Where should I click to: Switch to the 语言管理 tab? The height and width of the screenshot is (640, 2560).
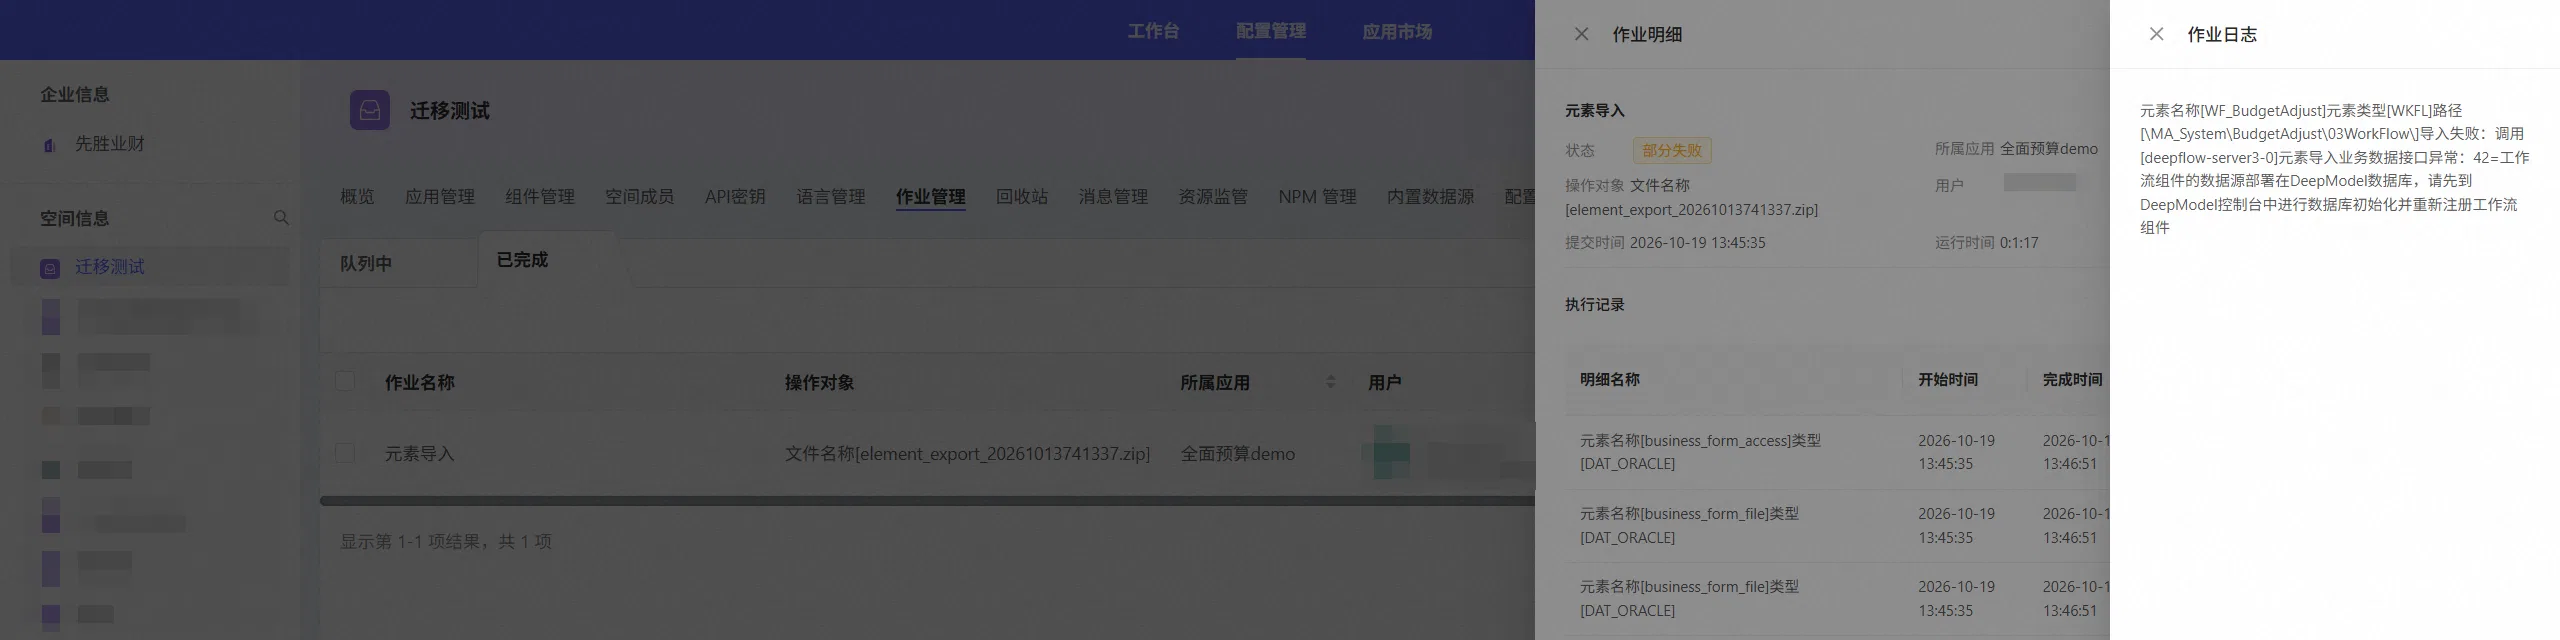831,197
